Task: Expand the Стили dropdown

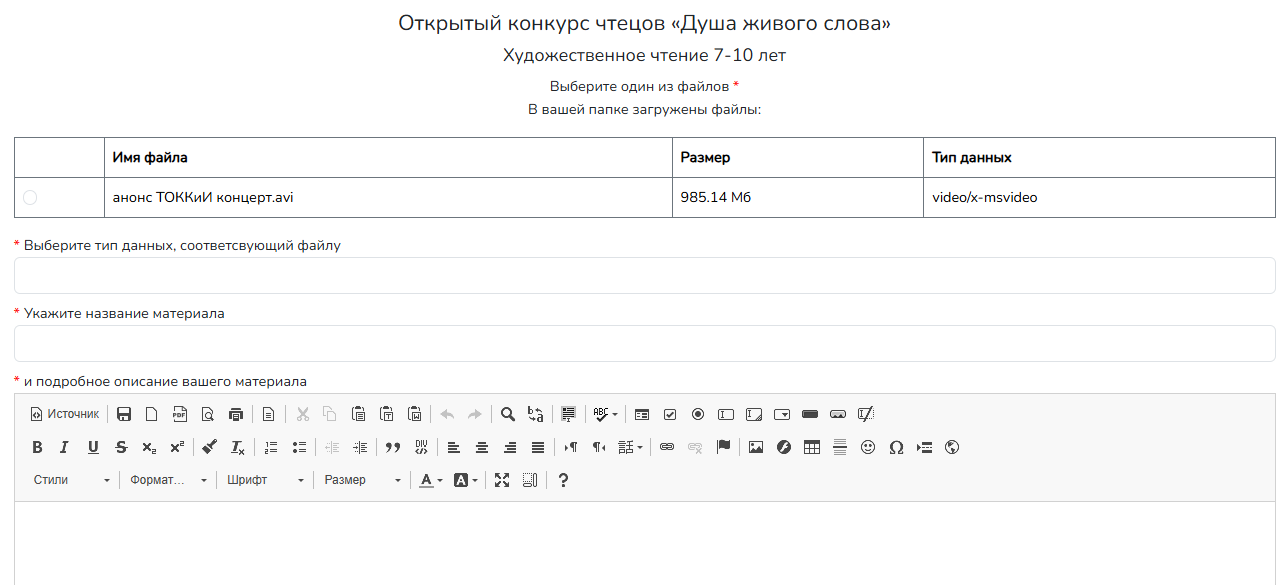Action: (72, 480)
